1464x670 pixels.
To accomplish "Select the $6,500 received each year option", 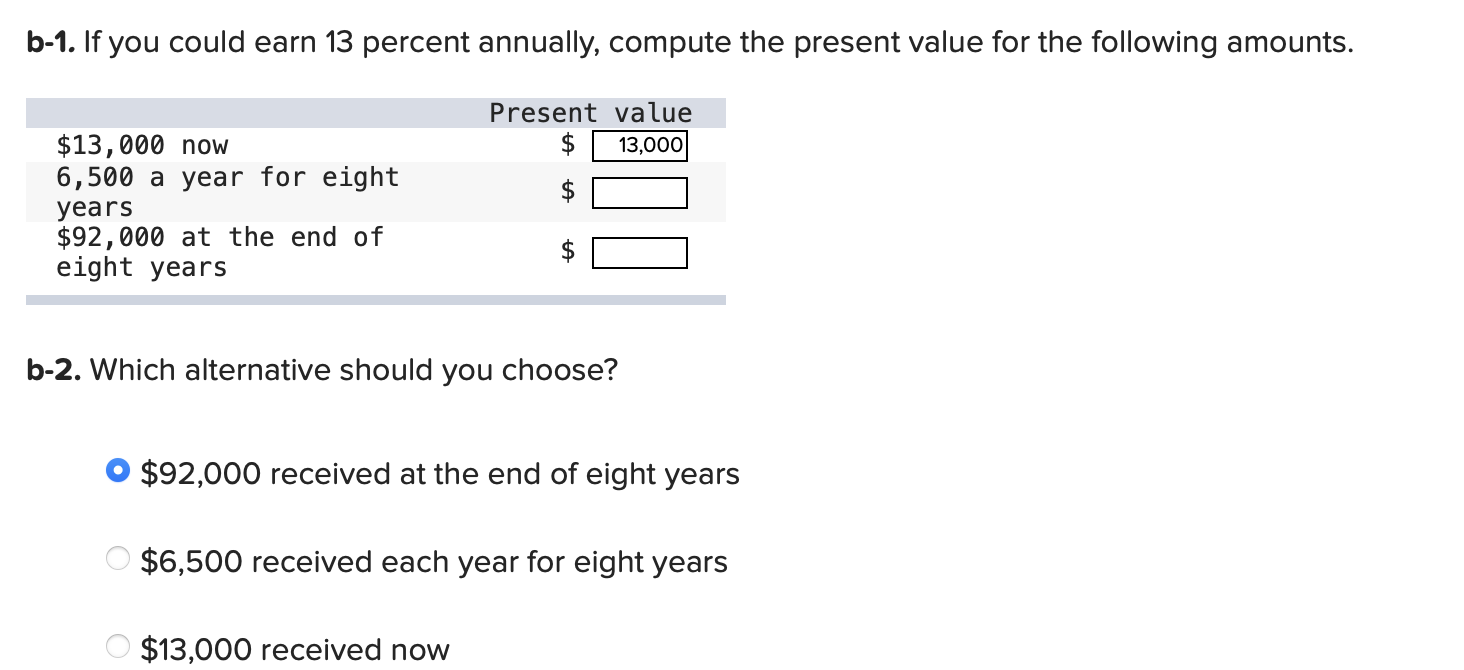I will point(117,560).
